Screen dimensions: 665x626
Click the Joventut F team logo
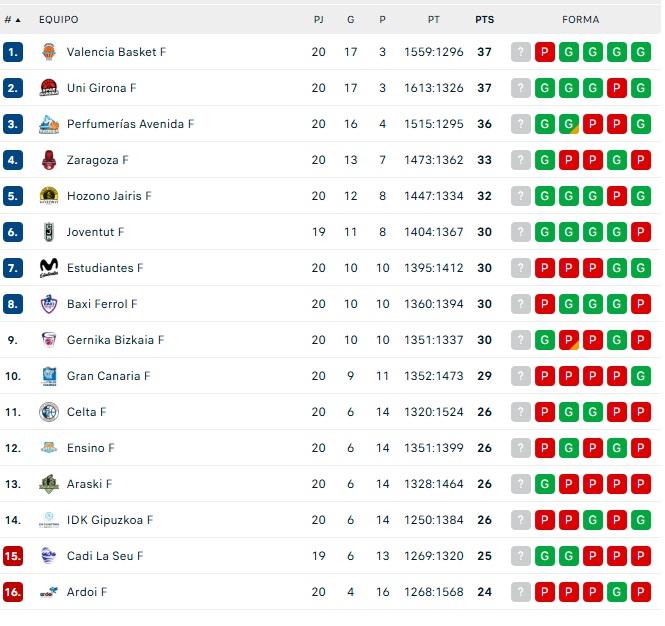tap(49, 232)
